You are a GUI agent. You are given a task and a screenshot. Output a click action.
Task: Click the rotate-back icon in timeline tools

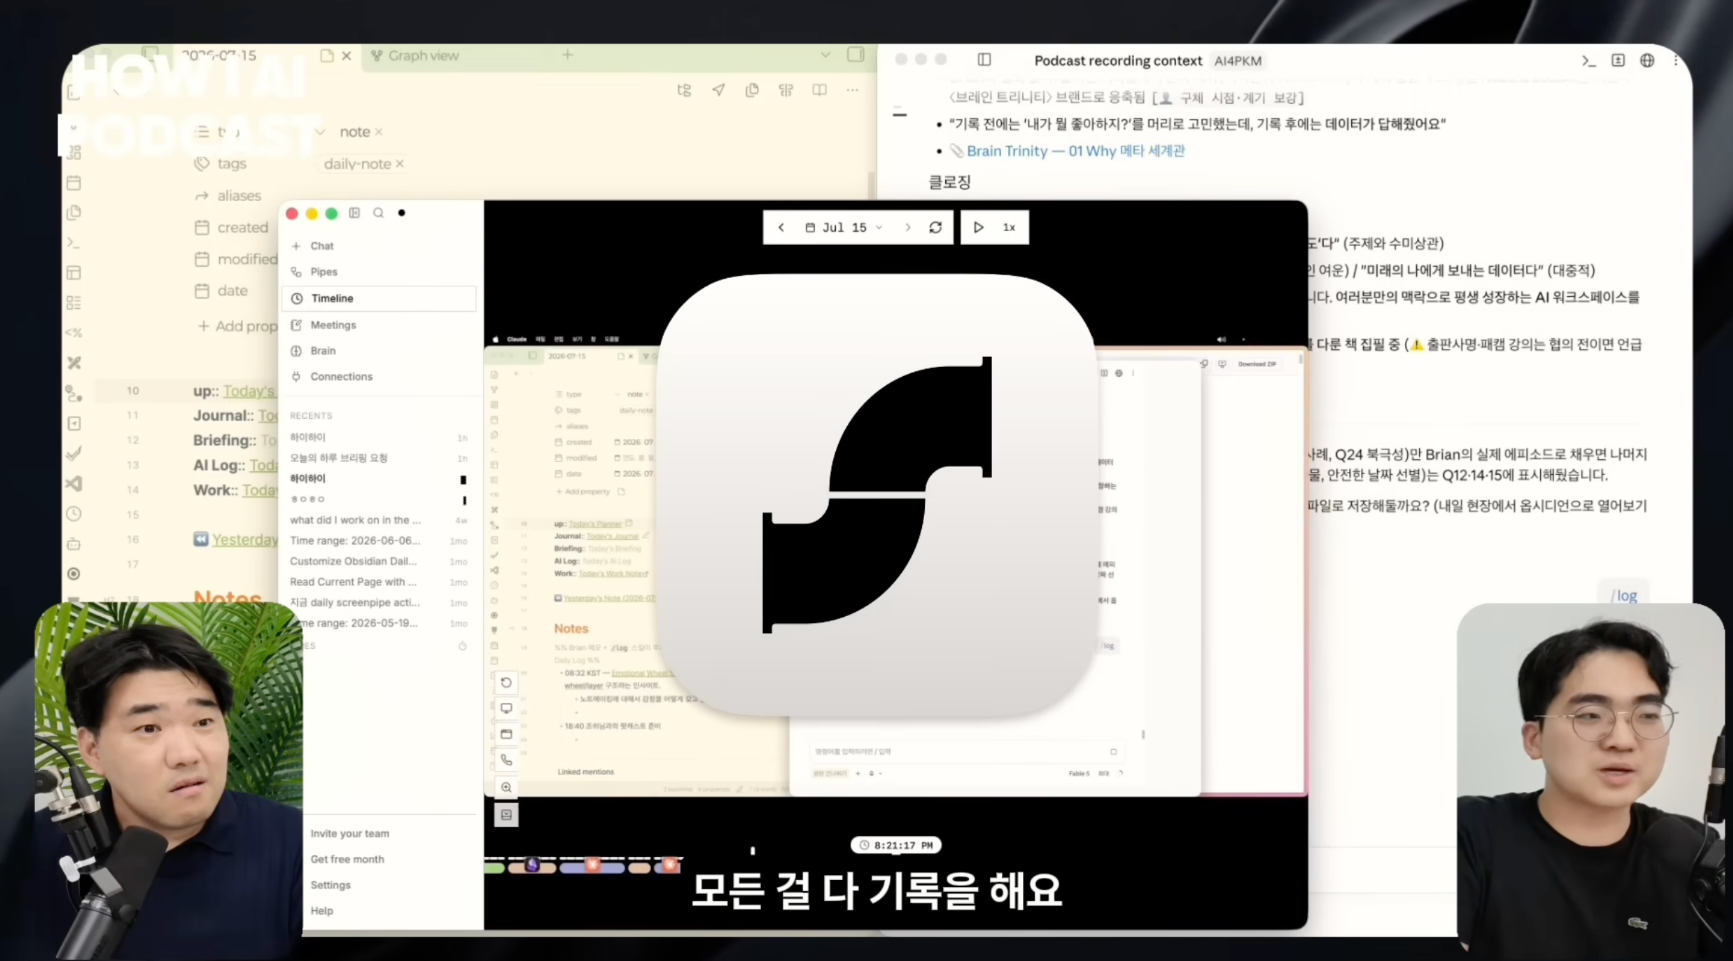[506, 683]
